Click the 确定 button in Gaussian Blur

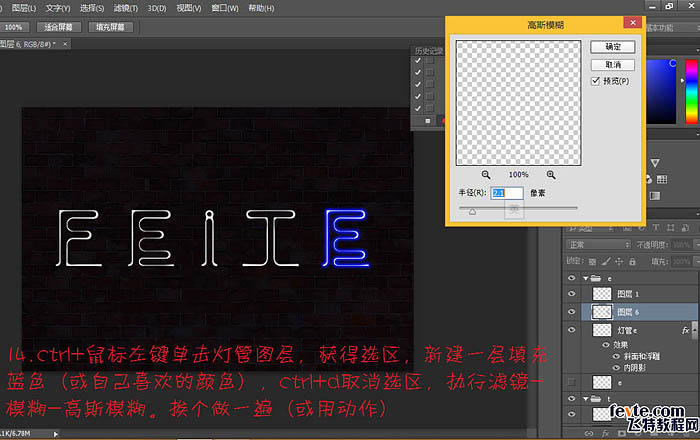pyautogui.click(x=612, y=47)
